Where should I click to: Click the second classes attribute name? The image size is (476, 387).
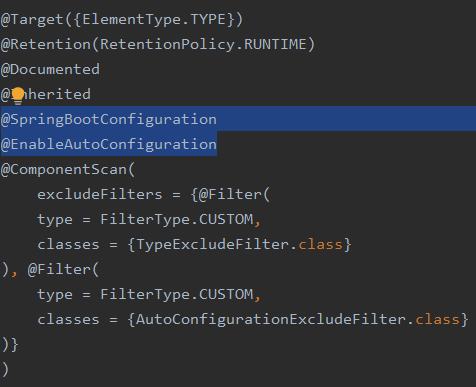[68, 320]
